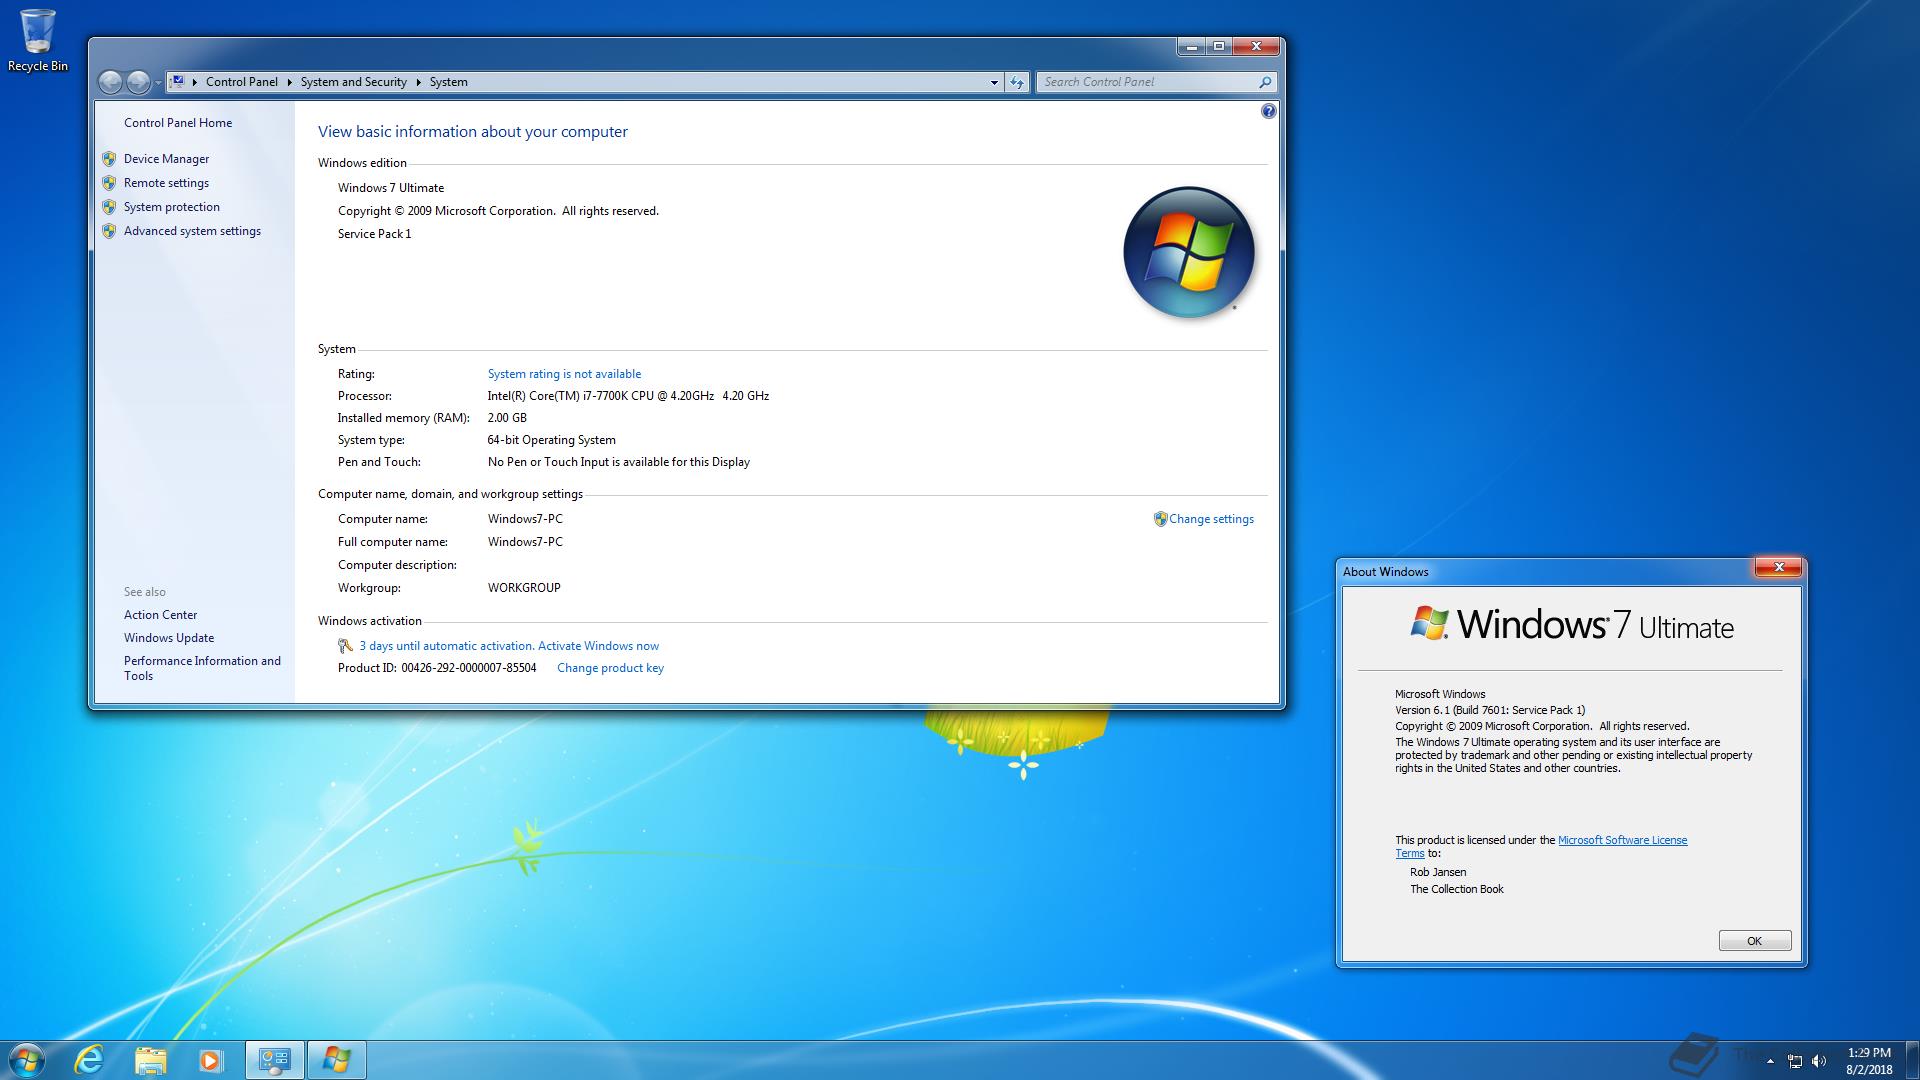Launch Internet Explorer from the taskbar
The image size is (1920, 1080).
pyautogui.click(x=90, y=1060)
